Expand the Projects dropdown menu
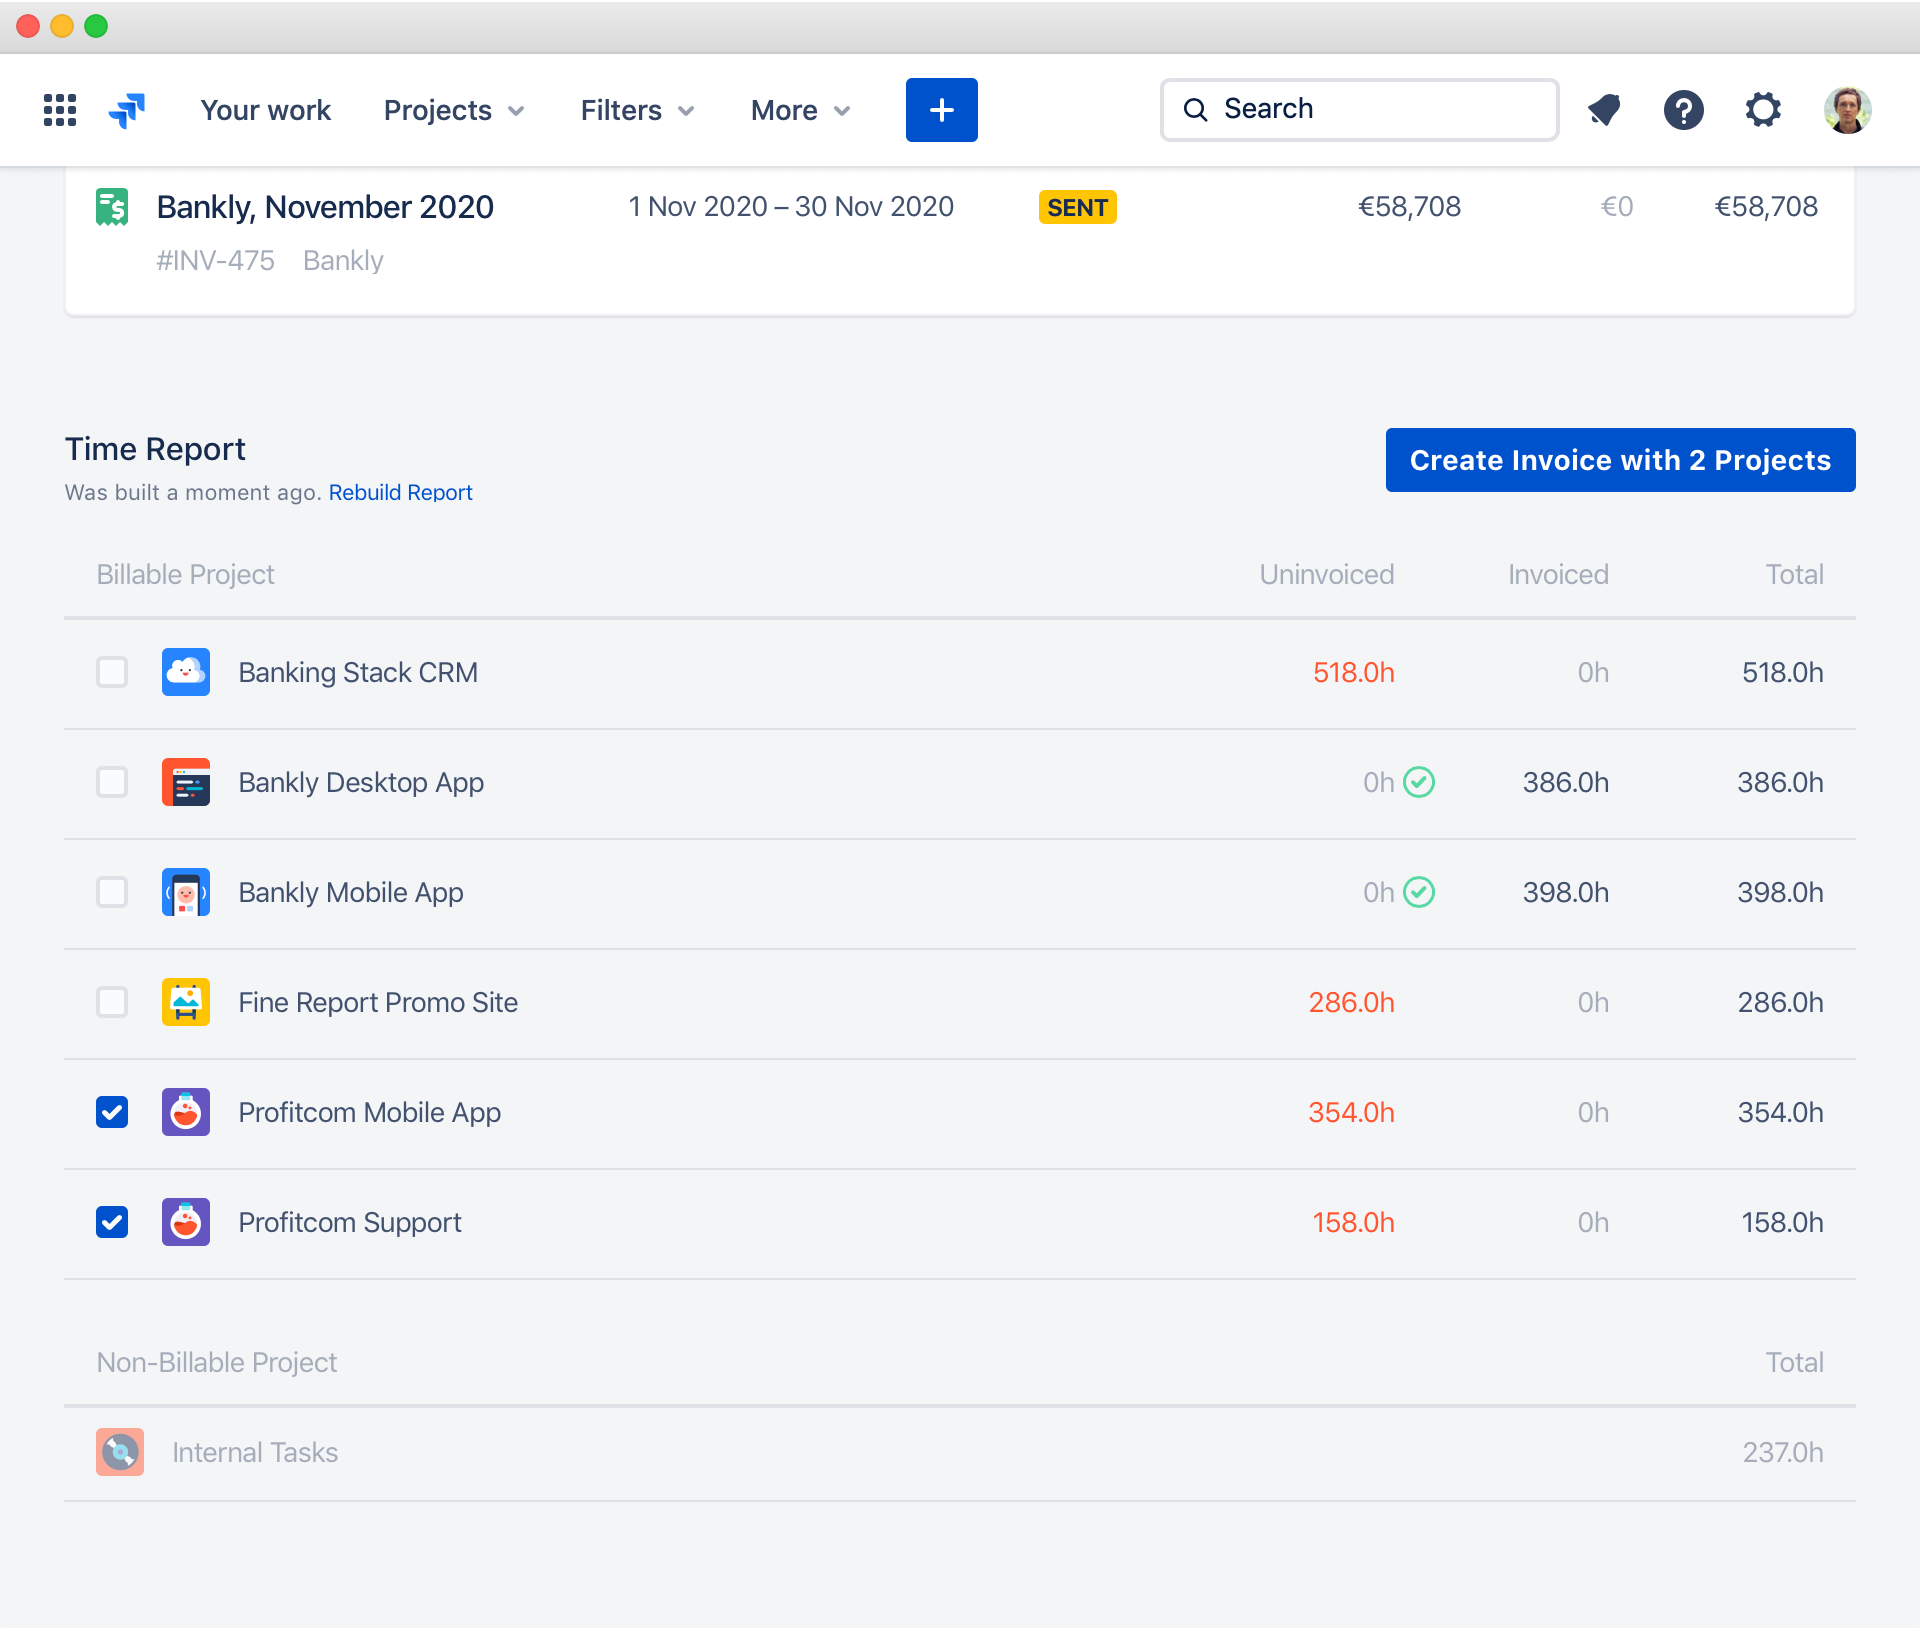 tap(454, 110)
